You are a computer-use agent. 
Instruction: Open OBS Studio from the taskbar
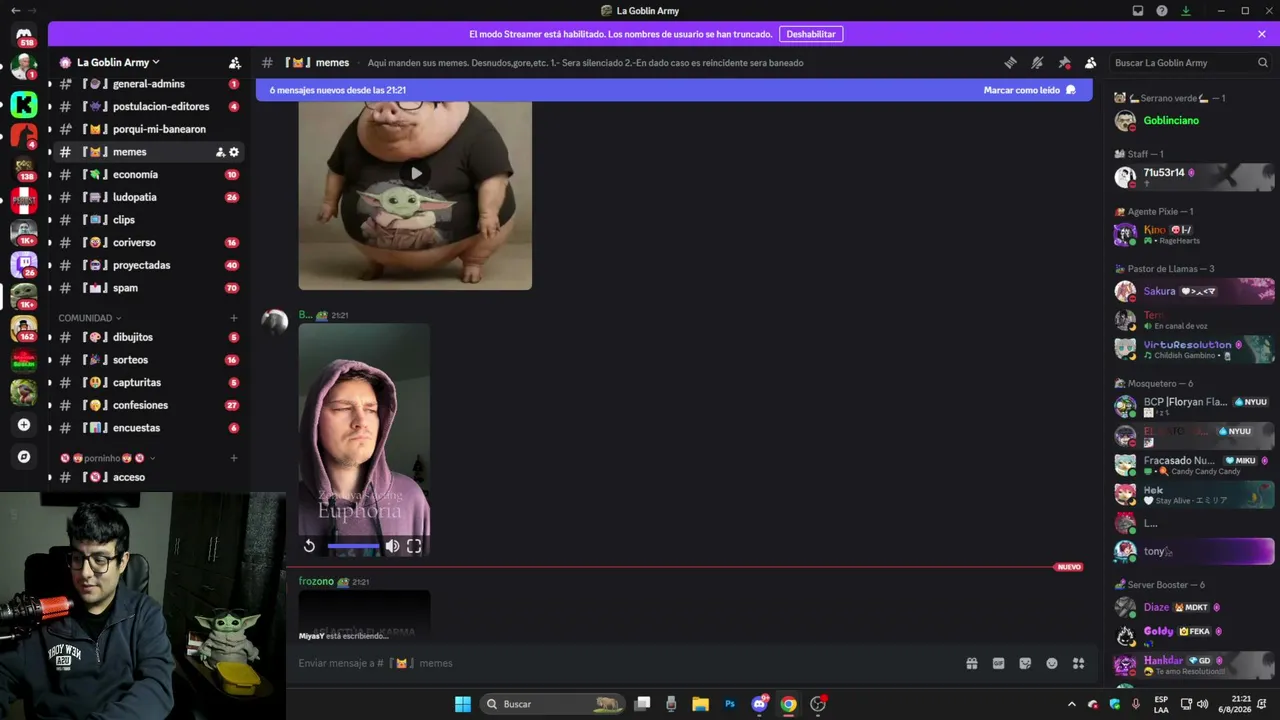[x=818, y=704]
